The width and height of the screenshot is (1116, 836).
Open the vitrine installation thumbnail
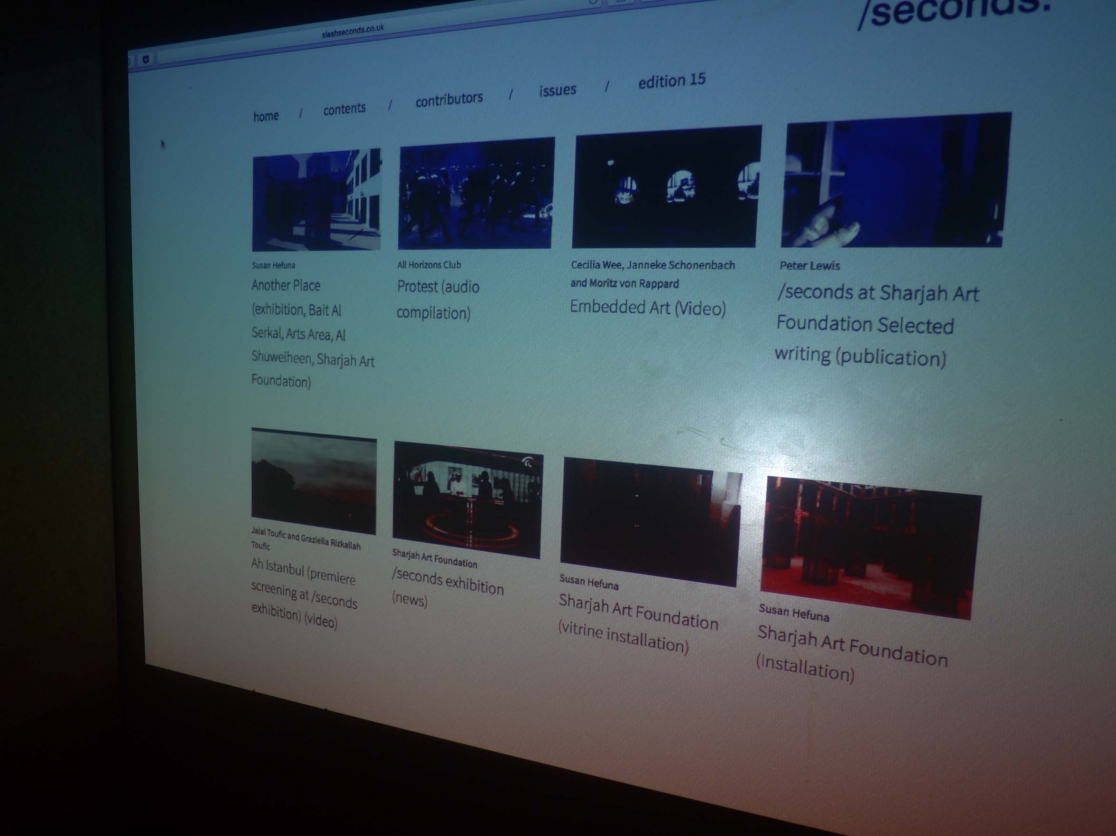tap(651, 522)
